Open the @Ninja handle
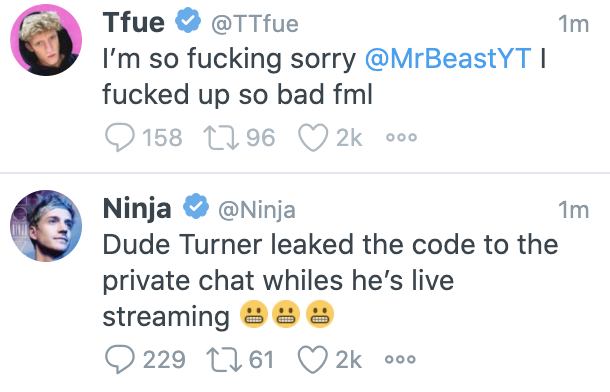610x392 pixels. pyautogui.click(x=257, y=210)
